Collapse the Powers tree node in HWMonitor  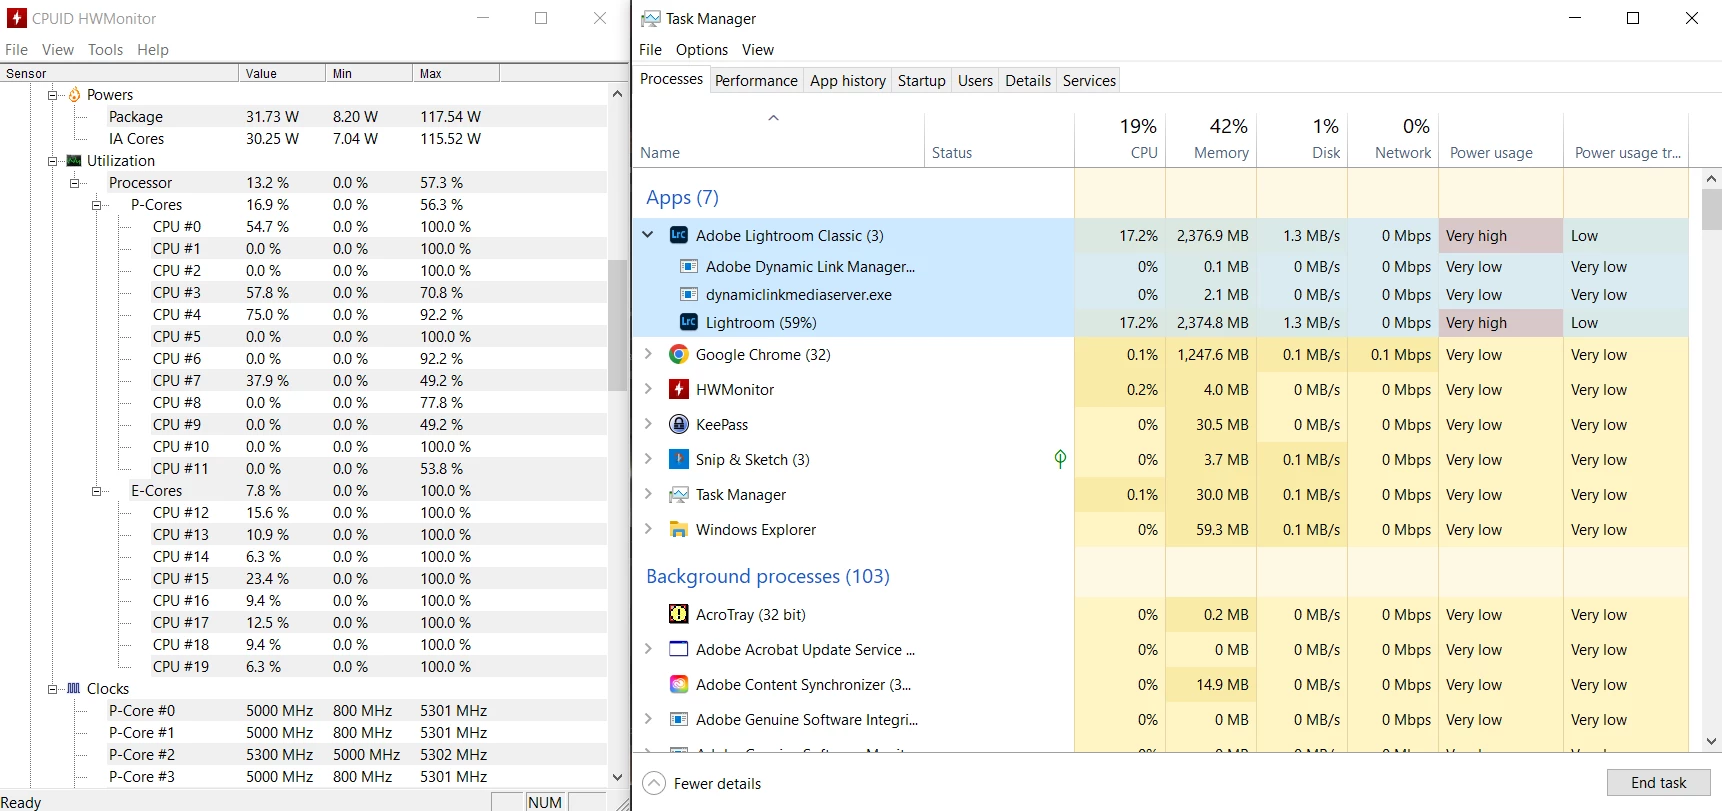[x=52, y=95]
